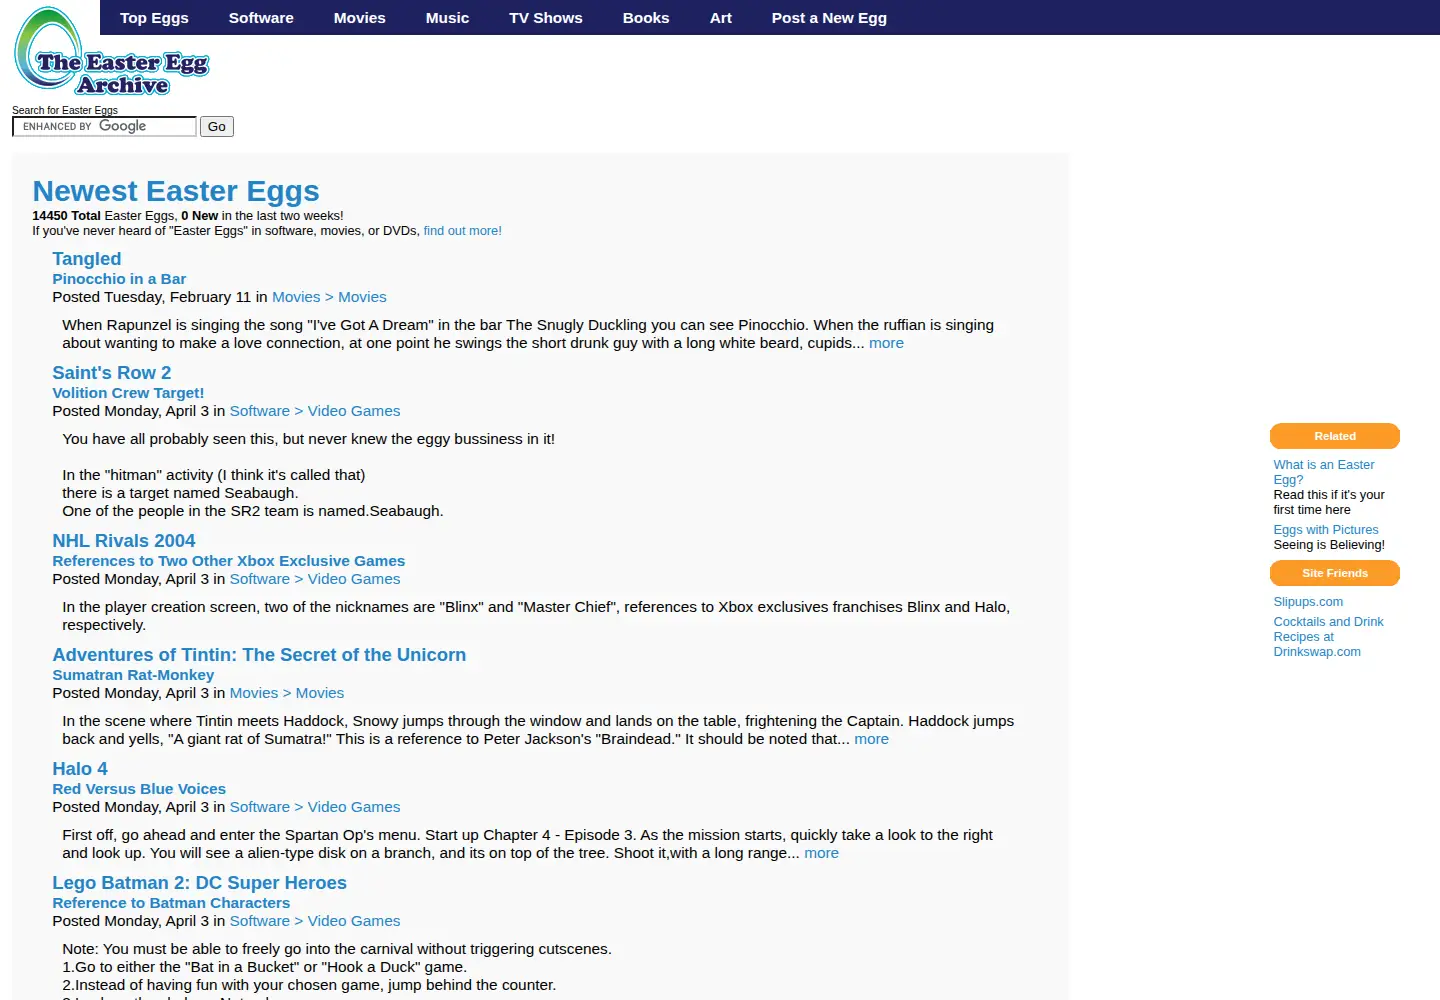Read more of the Tangled egg
Viewport: 1440px width, 1000px height.
point(886,343)
